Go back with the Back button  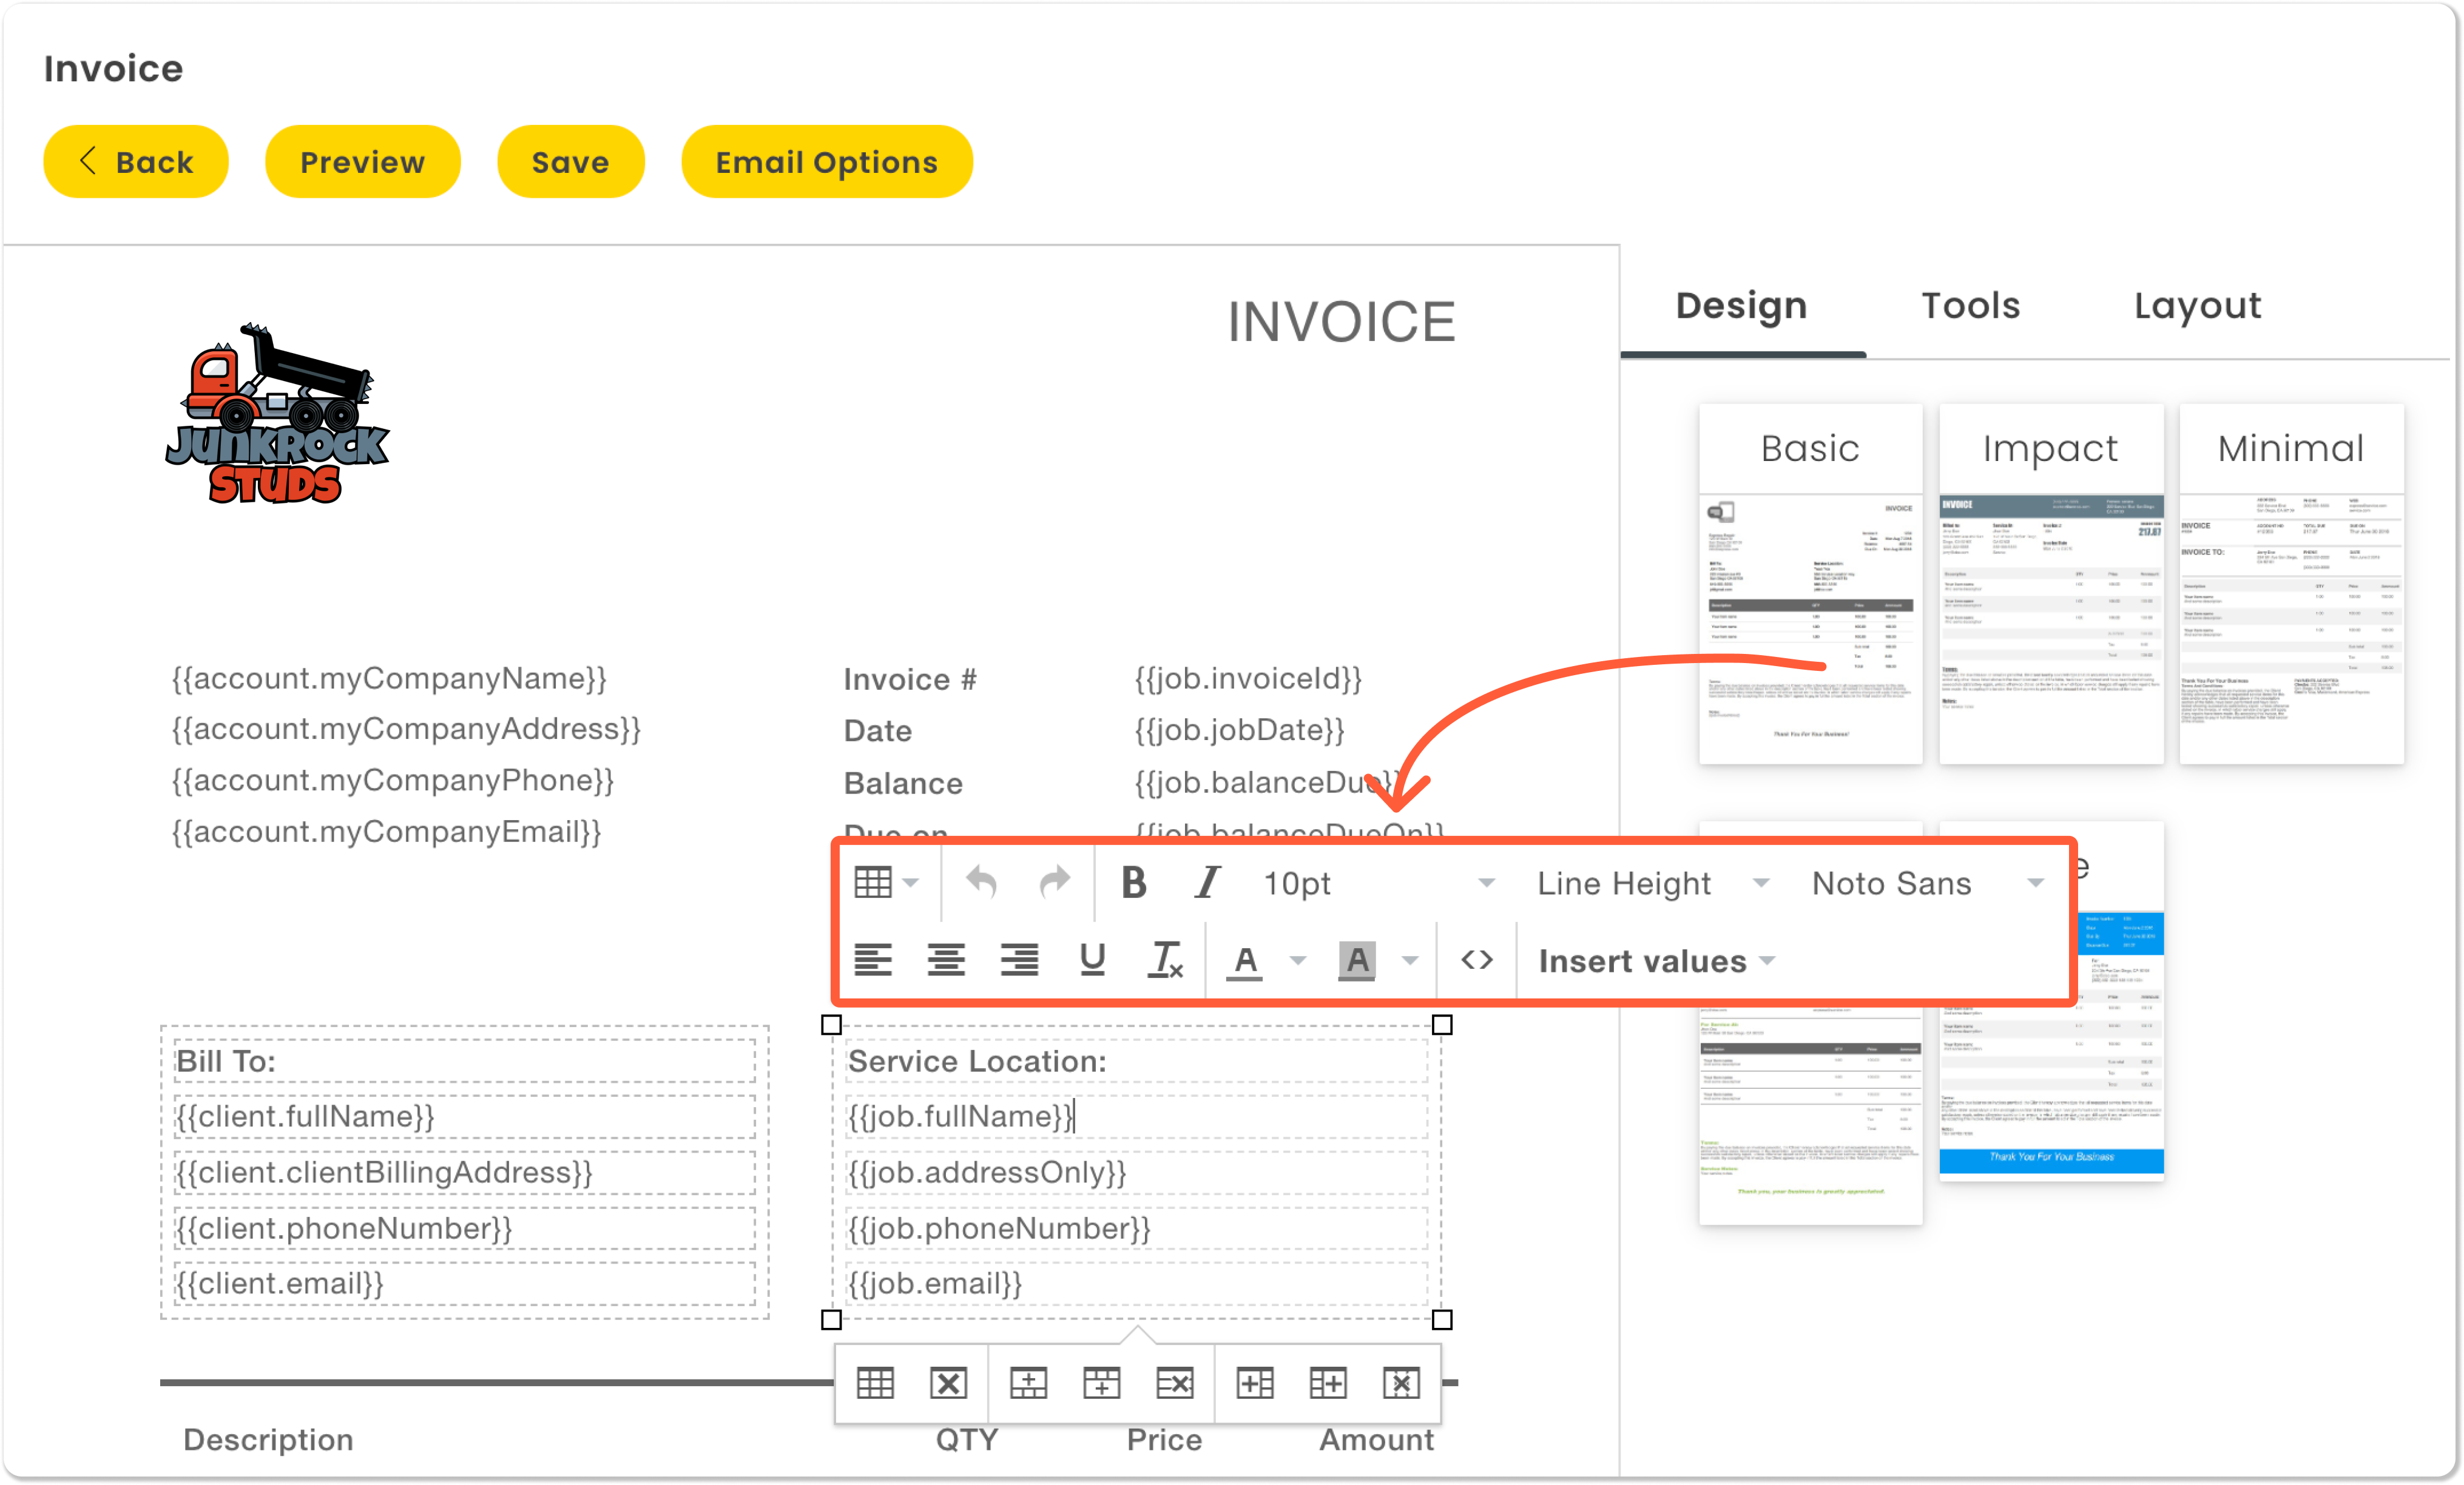[x=136, y=161]
